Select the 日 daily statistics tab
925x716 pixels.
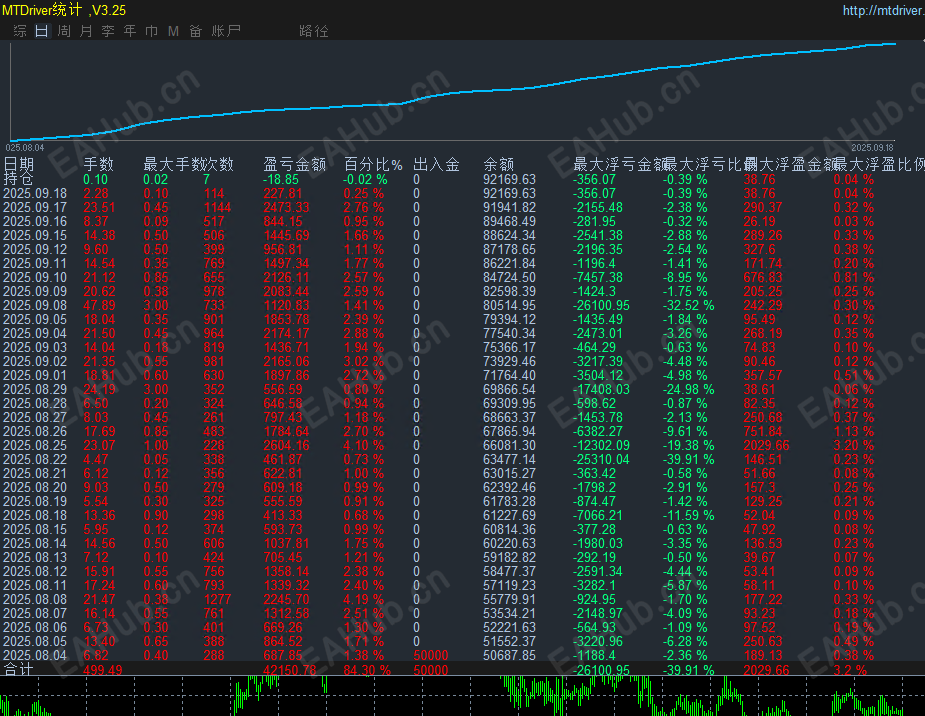click(41, 31)
